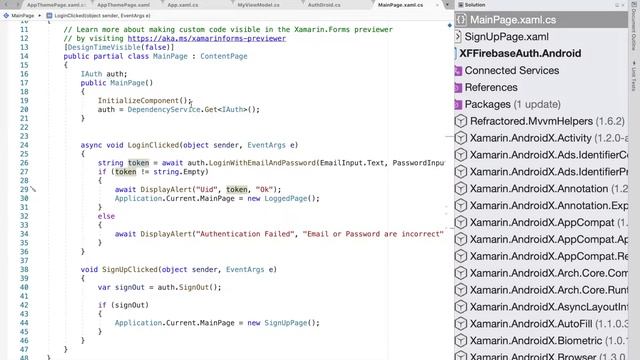Click "DesignTimeVisible" attribute on line 13
This screenshot has width=640, height=360.
click(104, 47)
